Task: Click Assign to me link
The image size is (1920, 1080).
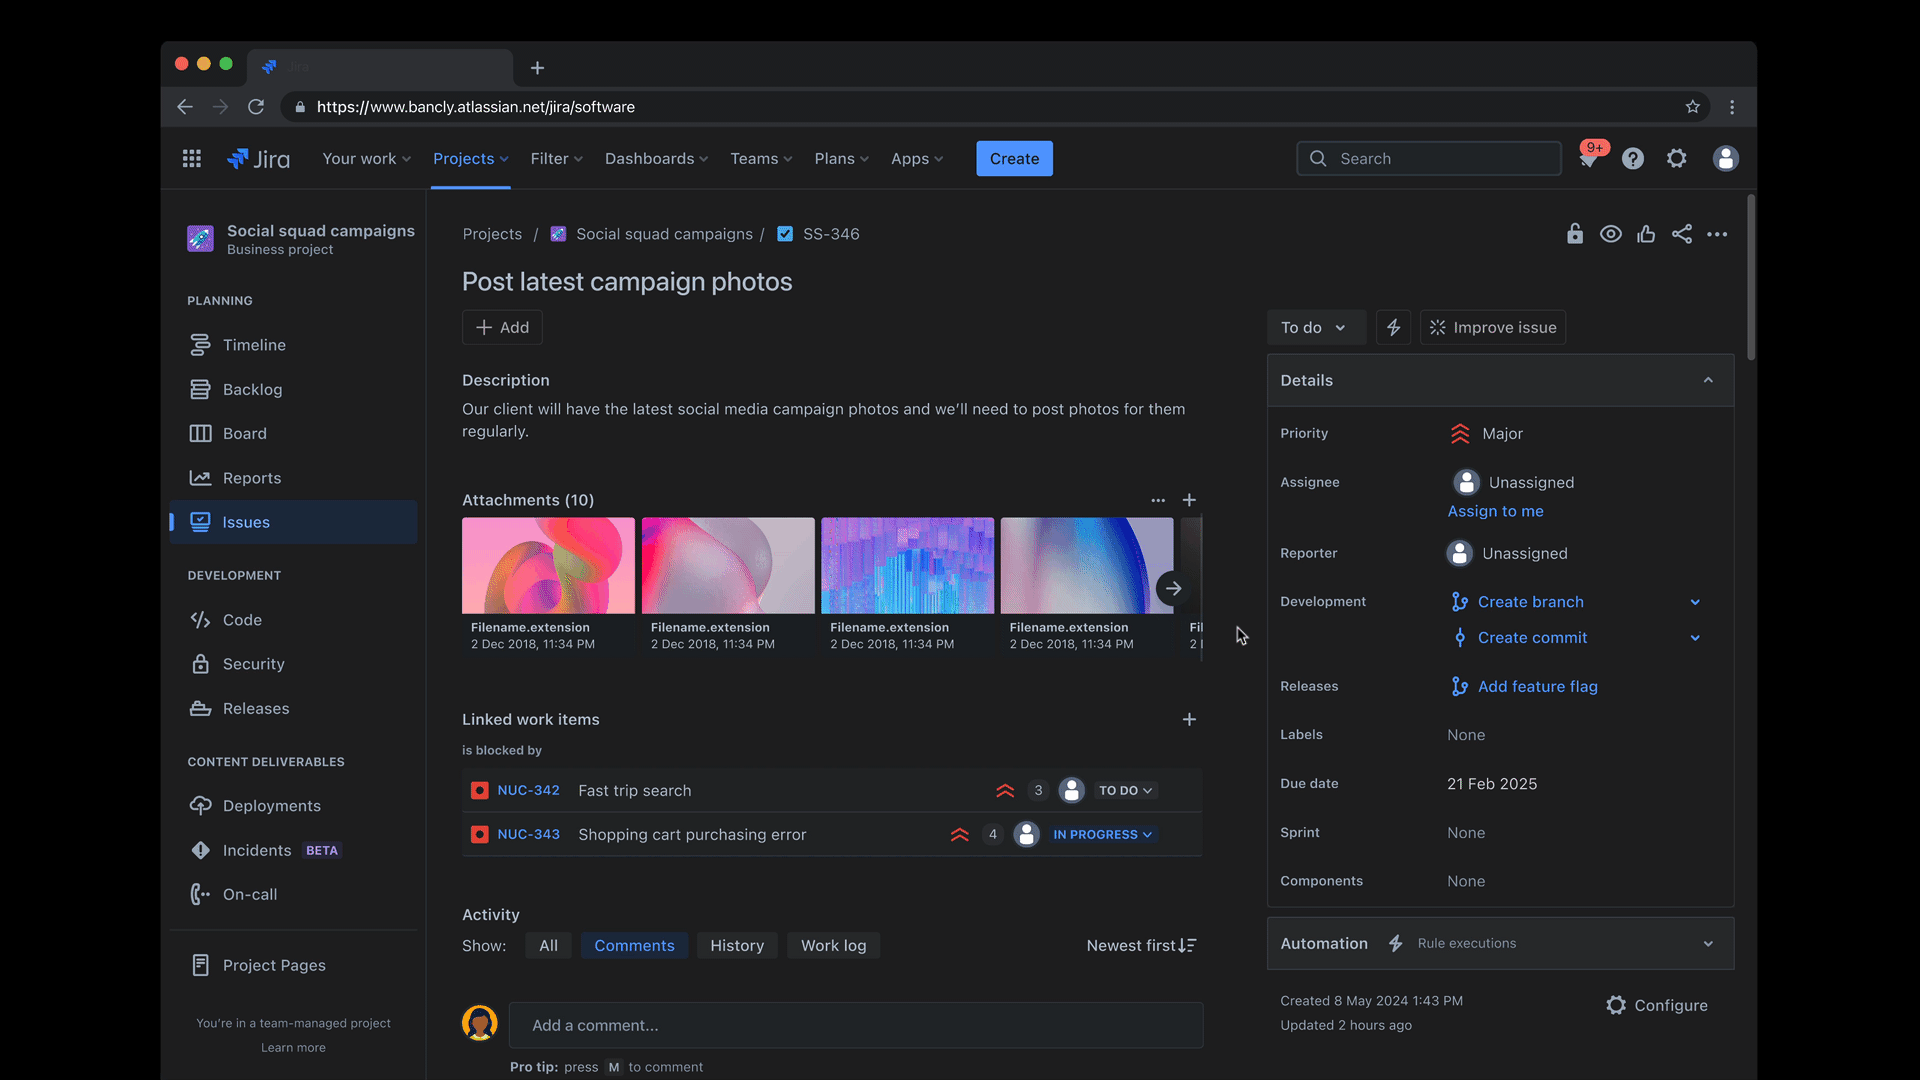Action: [x=1495, y=511]
